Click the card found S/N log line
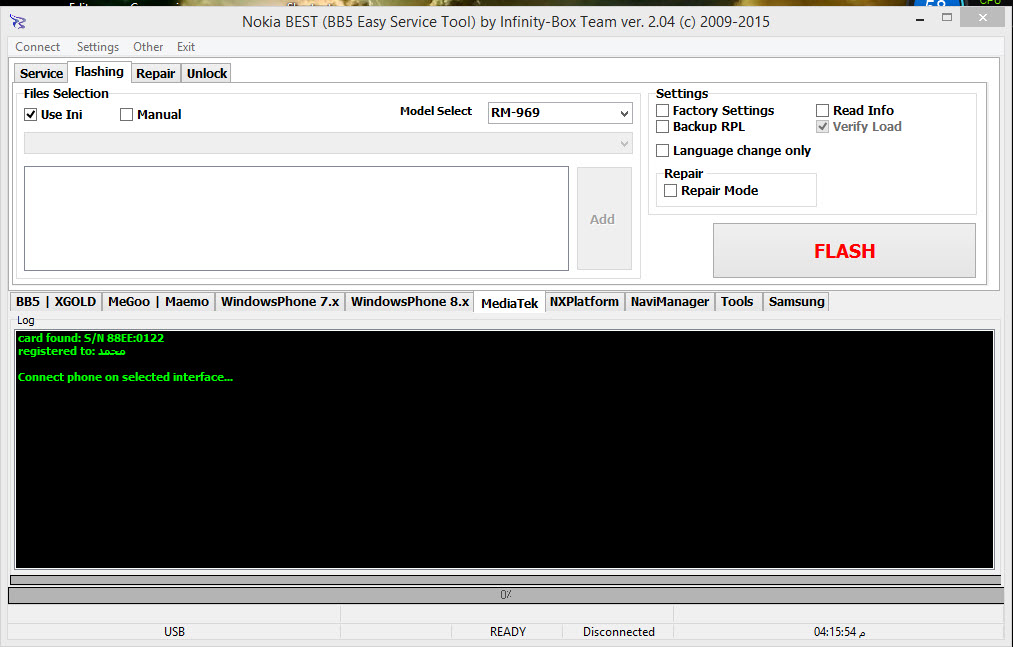Screen dimensions: 1013x647 (91, 338)
